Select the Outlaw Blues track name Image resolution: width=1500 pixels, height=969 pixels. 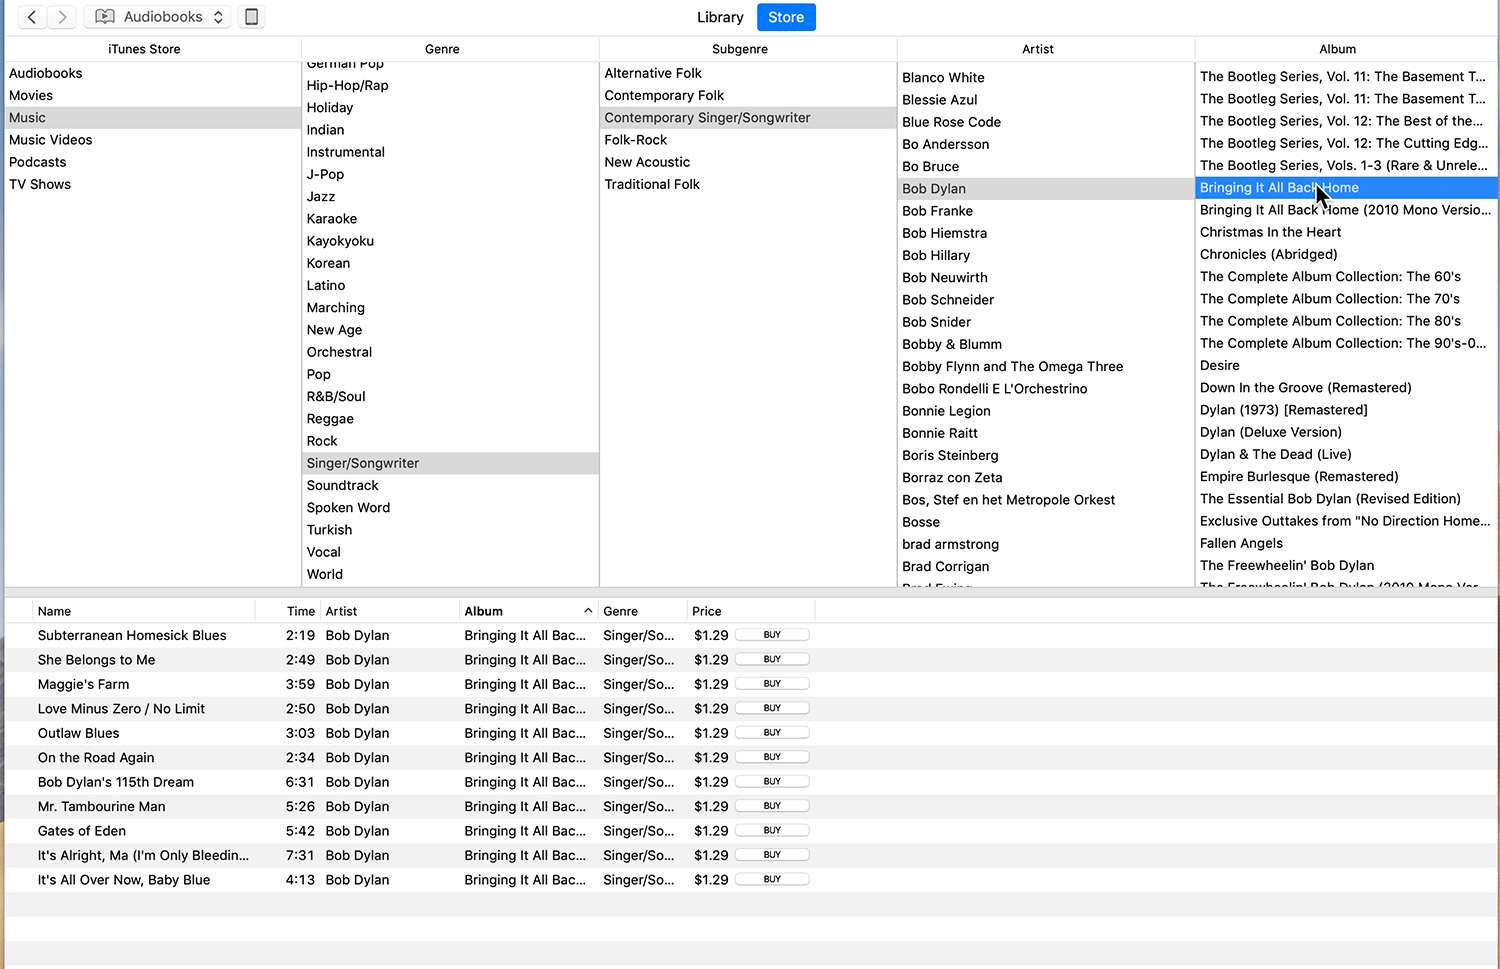[x=78, y=733]
